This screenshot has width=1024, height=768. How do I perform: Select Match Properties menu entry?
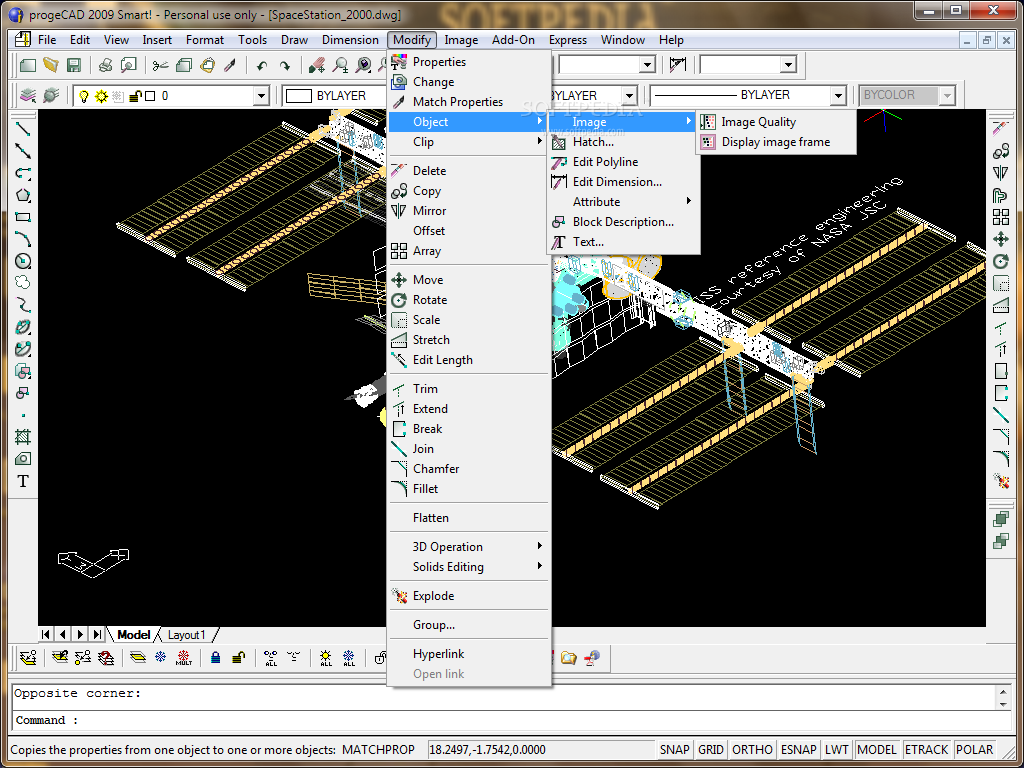point(469,102)
